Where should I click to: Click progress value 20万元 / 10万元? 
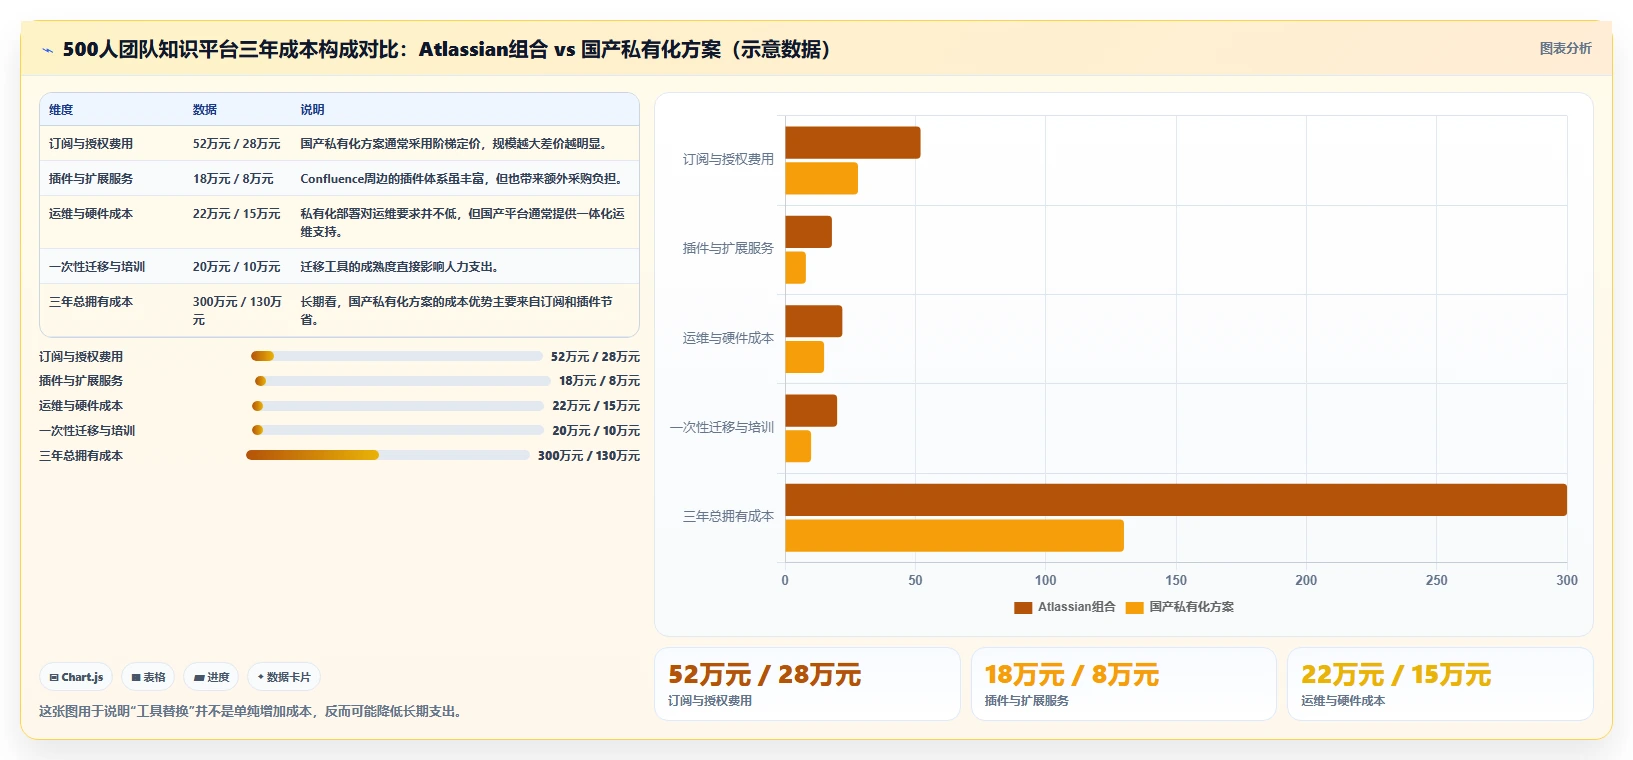(596, 431)
